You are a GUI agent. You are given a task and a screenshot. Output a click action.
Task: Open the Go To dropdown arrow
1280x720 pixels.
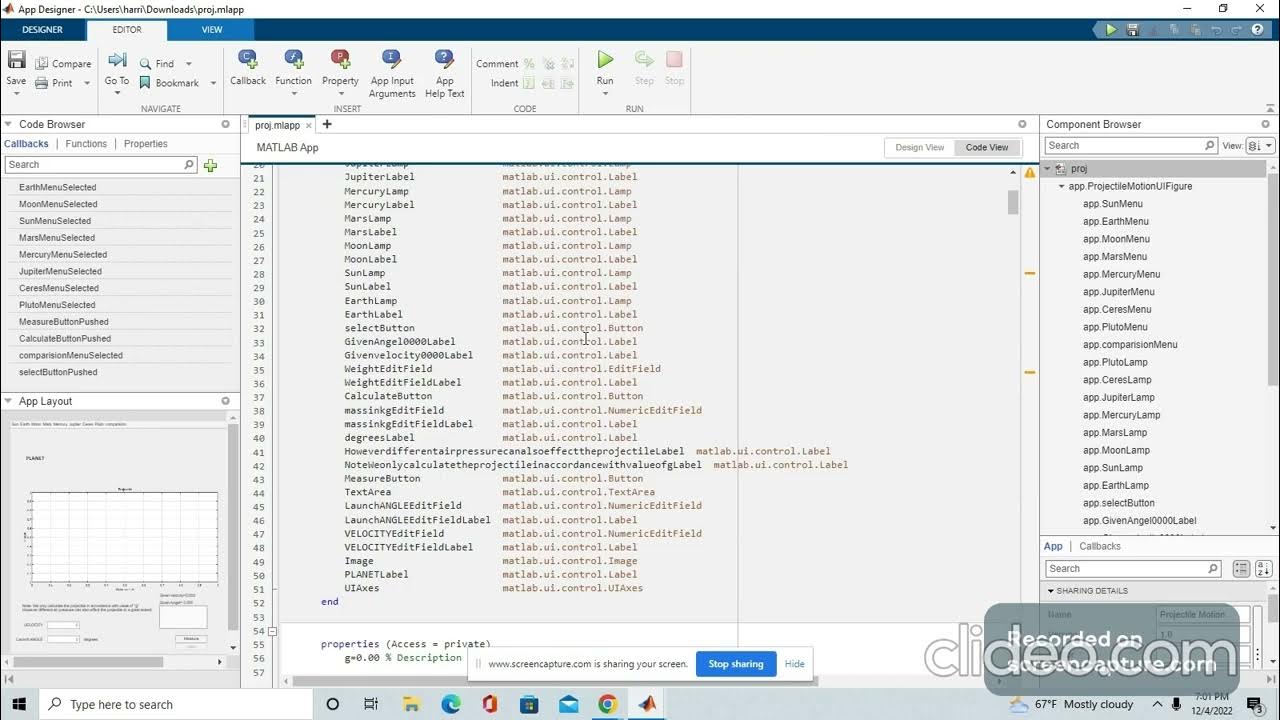(x=117, y=93)
